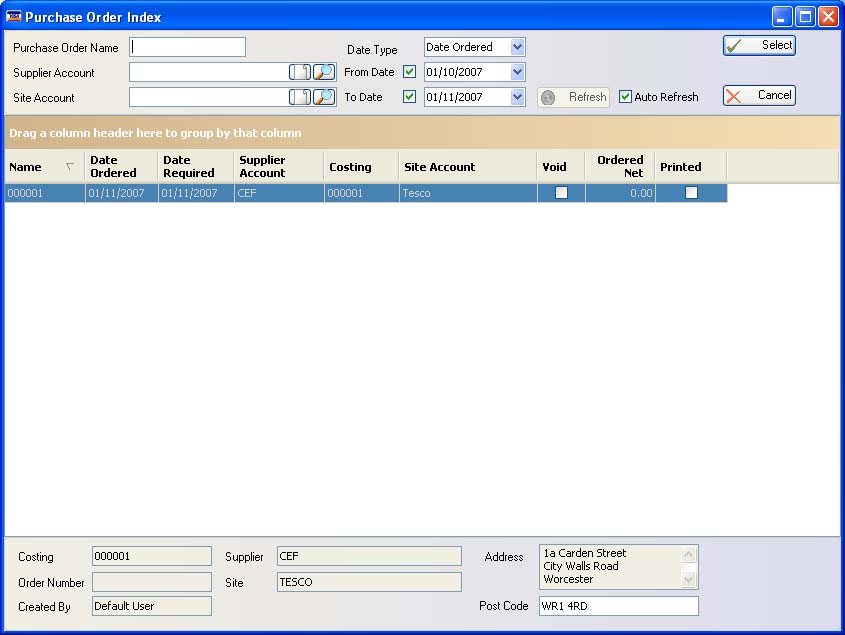This screenshot has height=635, width=845.
Task: Click the Supplier Account browse list icon
Action: [x=300, y=72]
